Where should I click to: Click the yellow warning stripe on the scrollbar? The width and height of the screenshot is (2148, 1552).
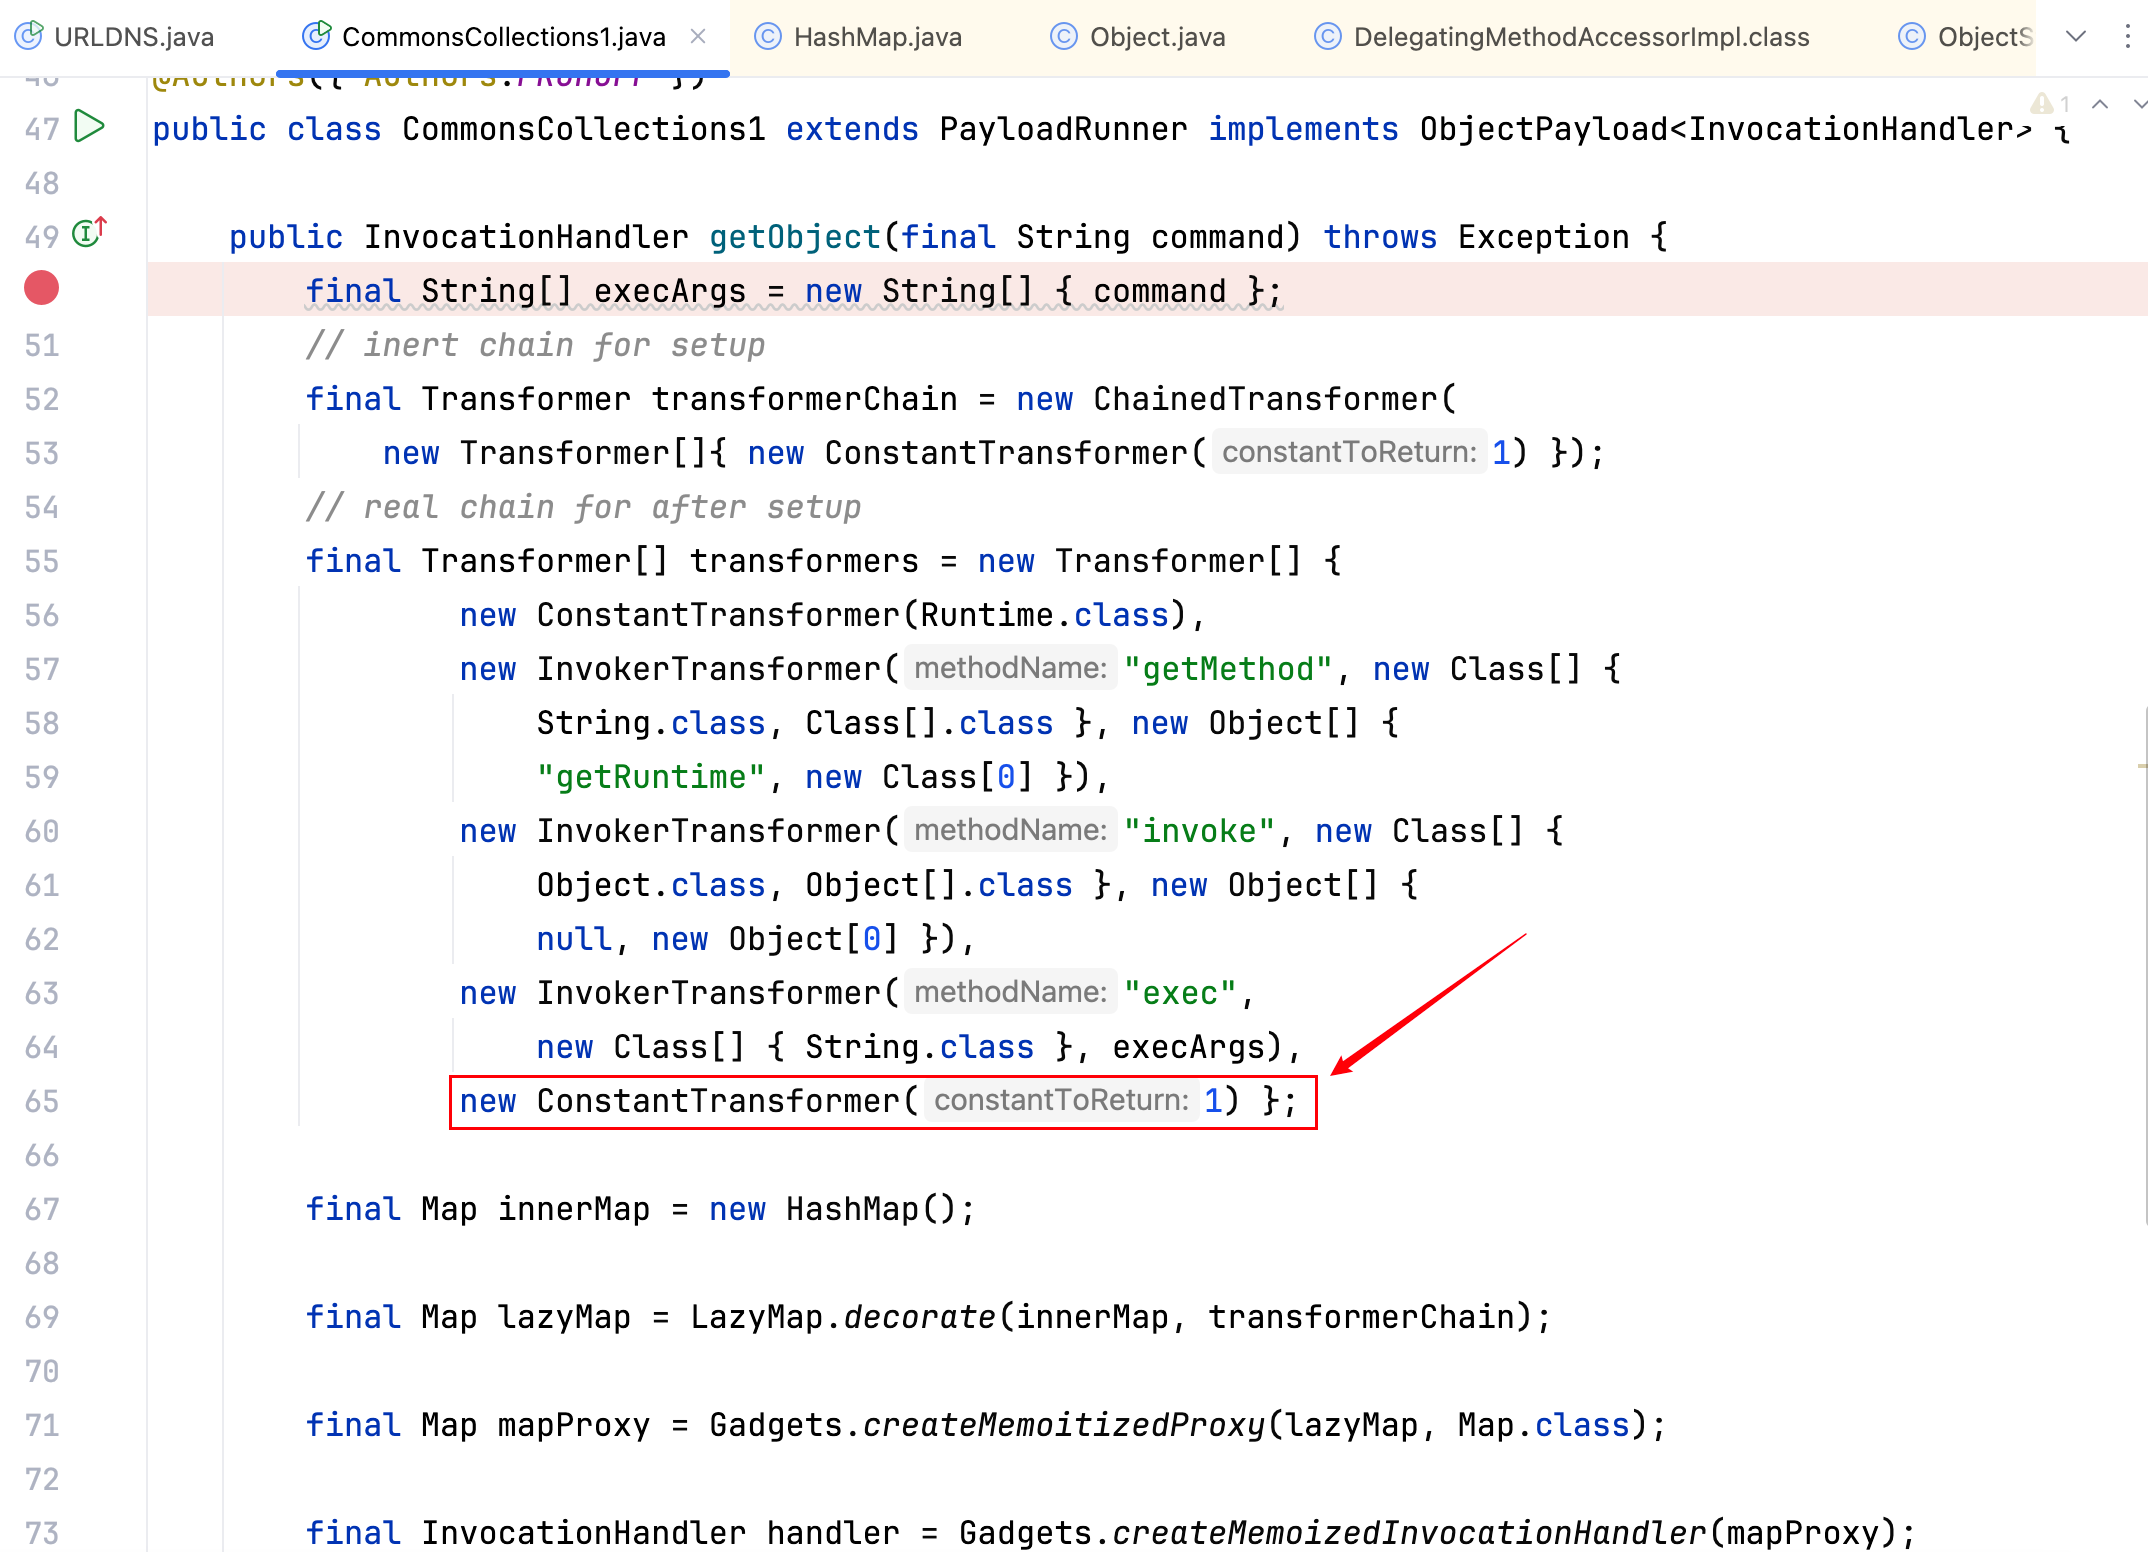2141,766
